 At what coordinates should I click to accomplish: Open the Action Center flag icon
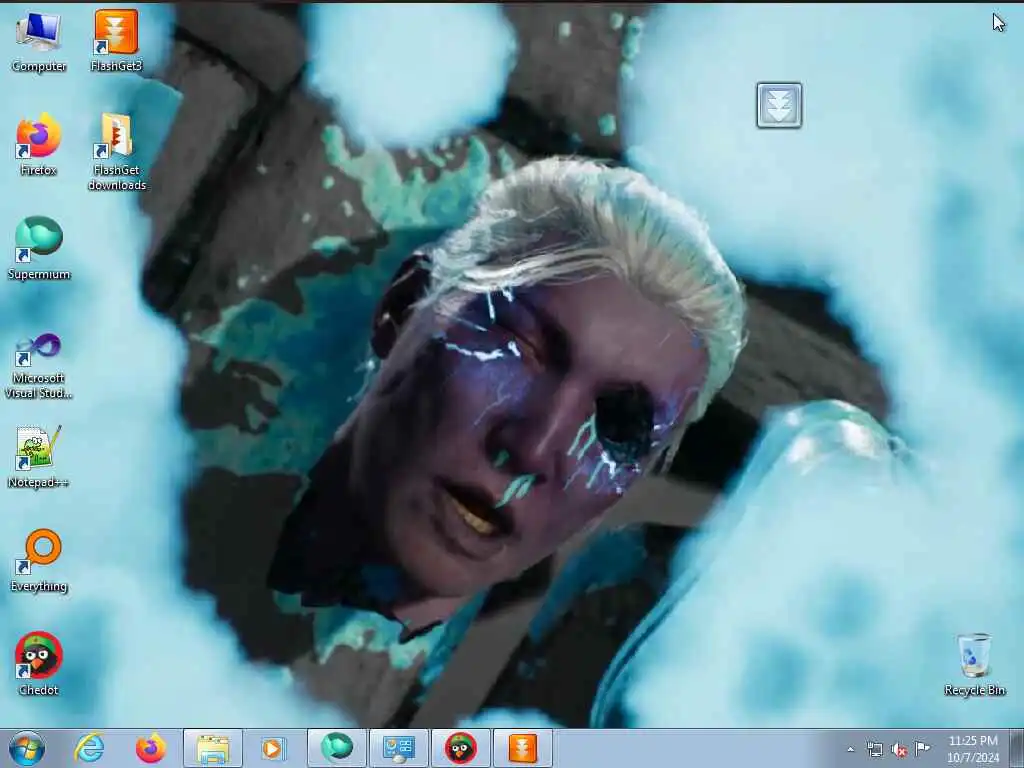pyautogui.click(x=923, y=748)
